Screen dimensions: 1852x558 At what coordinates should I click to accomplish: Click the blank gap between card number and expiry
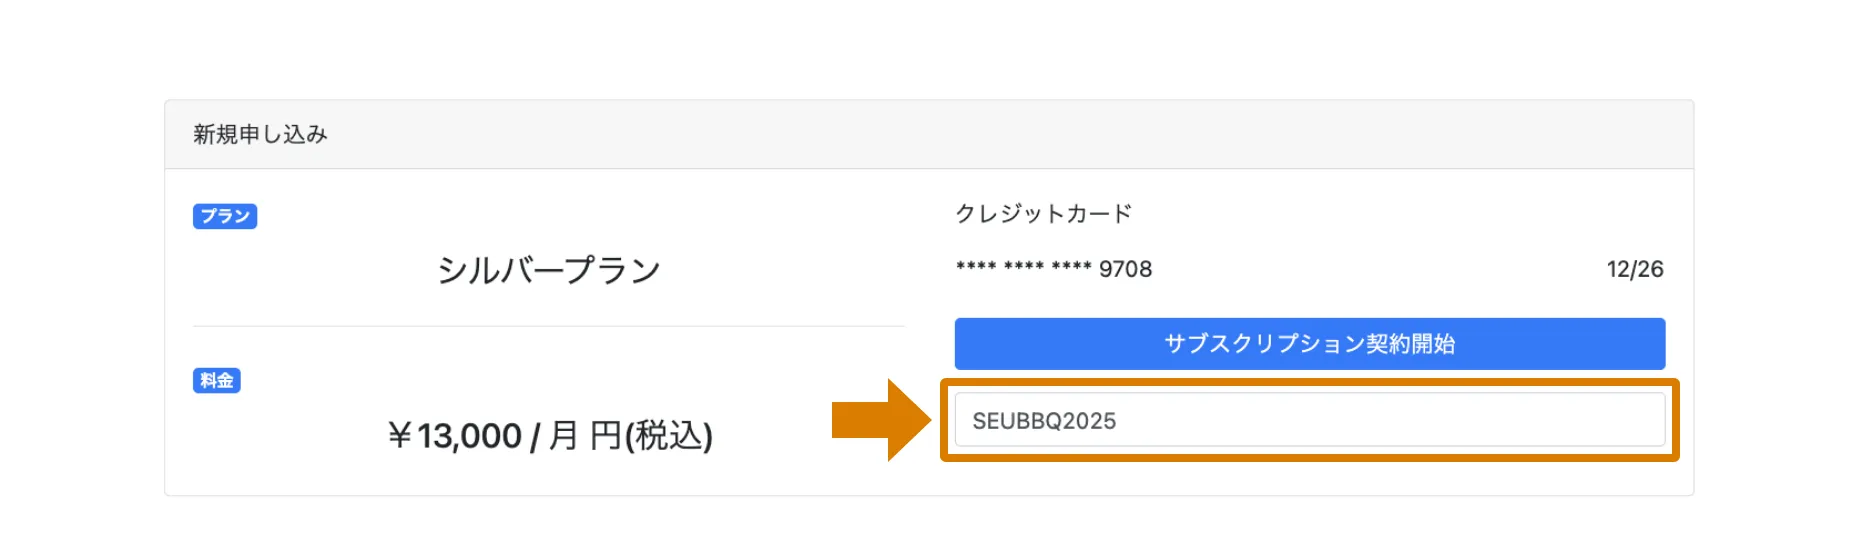tap(1380, 269)
